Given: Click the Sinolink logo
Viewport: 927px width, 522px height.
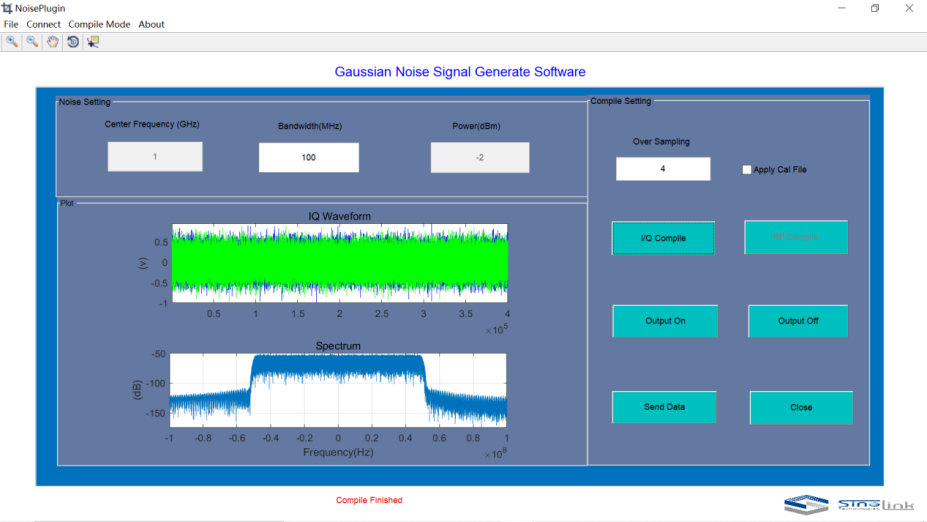Looking at the screenshot, I should (848, 504).
